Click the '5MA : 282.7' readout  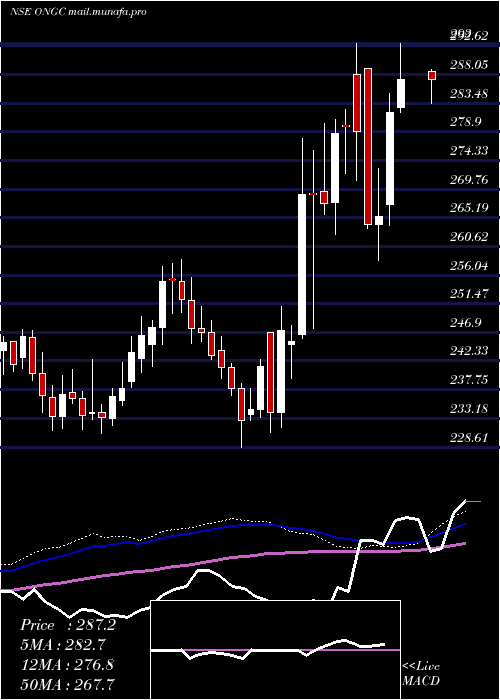click(x=64, y=645)
